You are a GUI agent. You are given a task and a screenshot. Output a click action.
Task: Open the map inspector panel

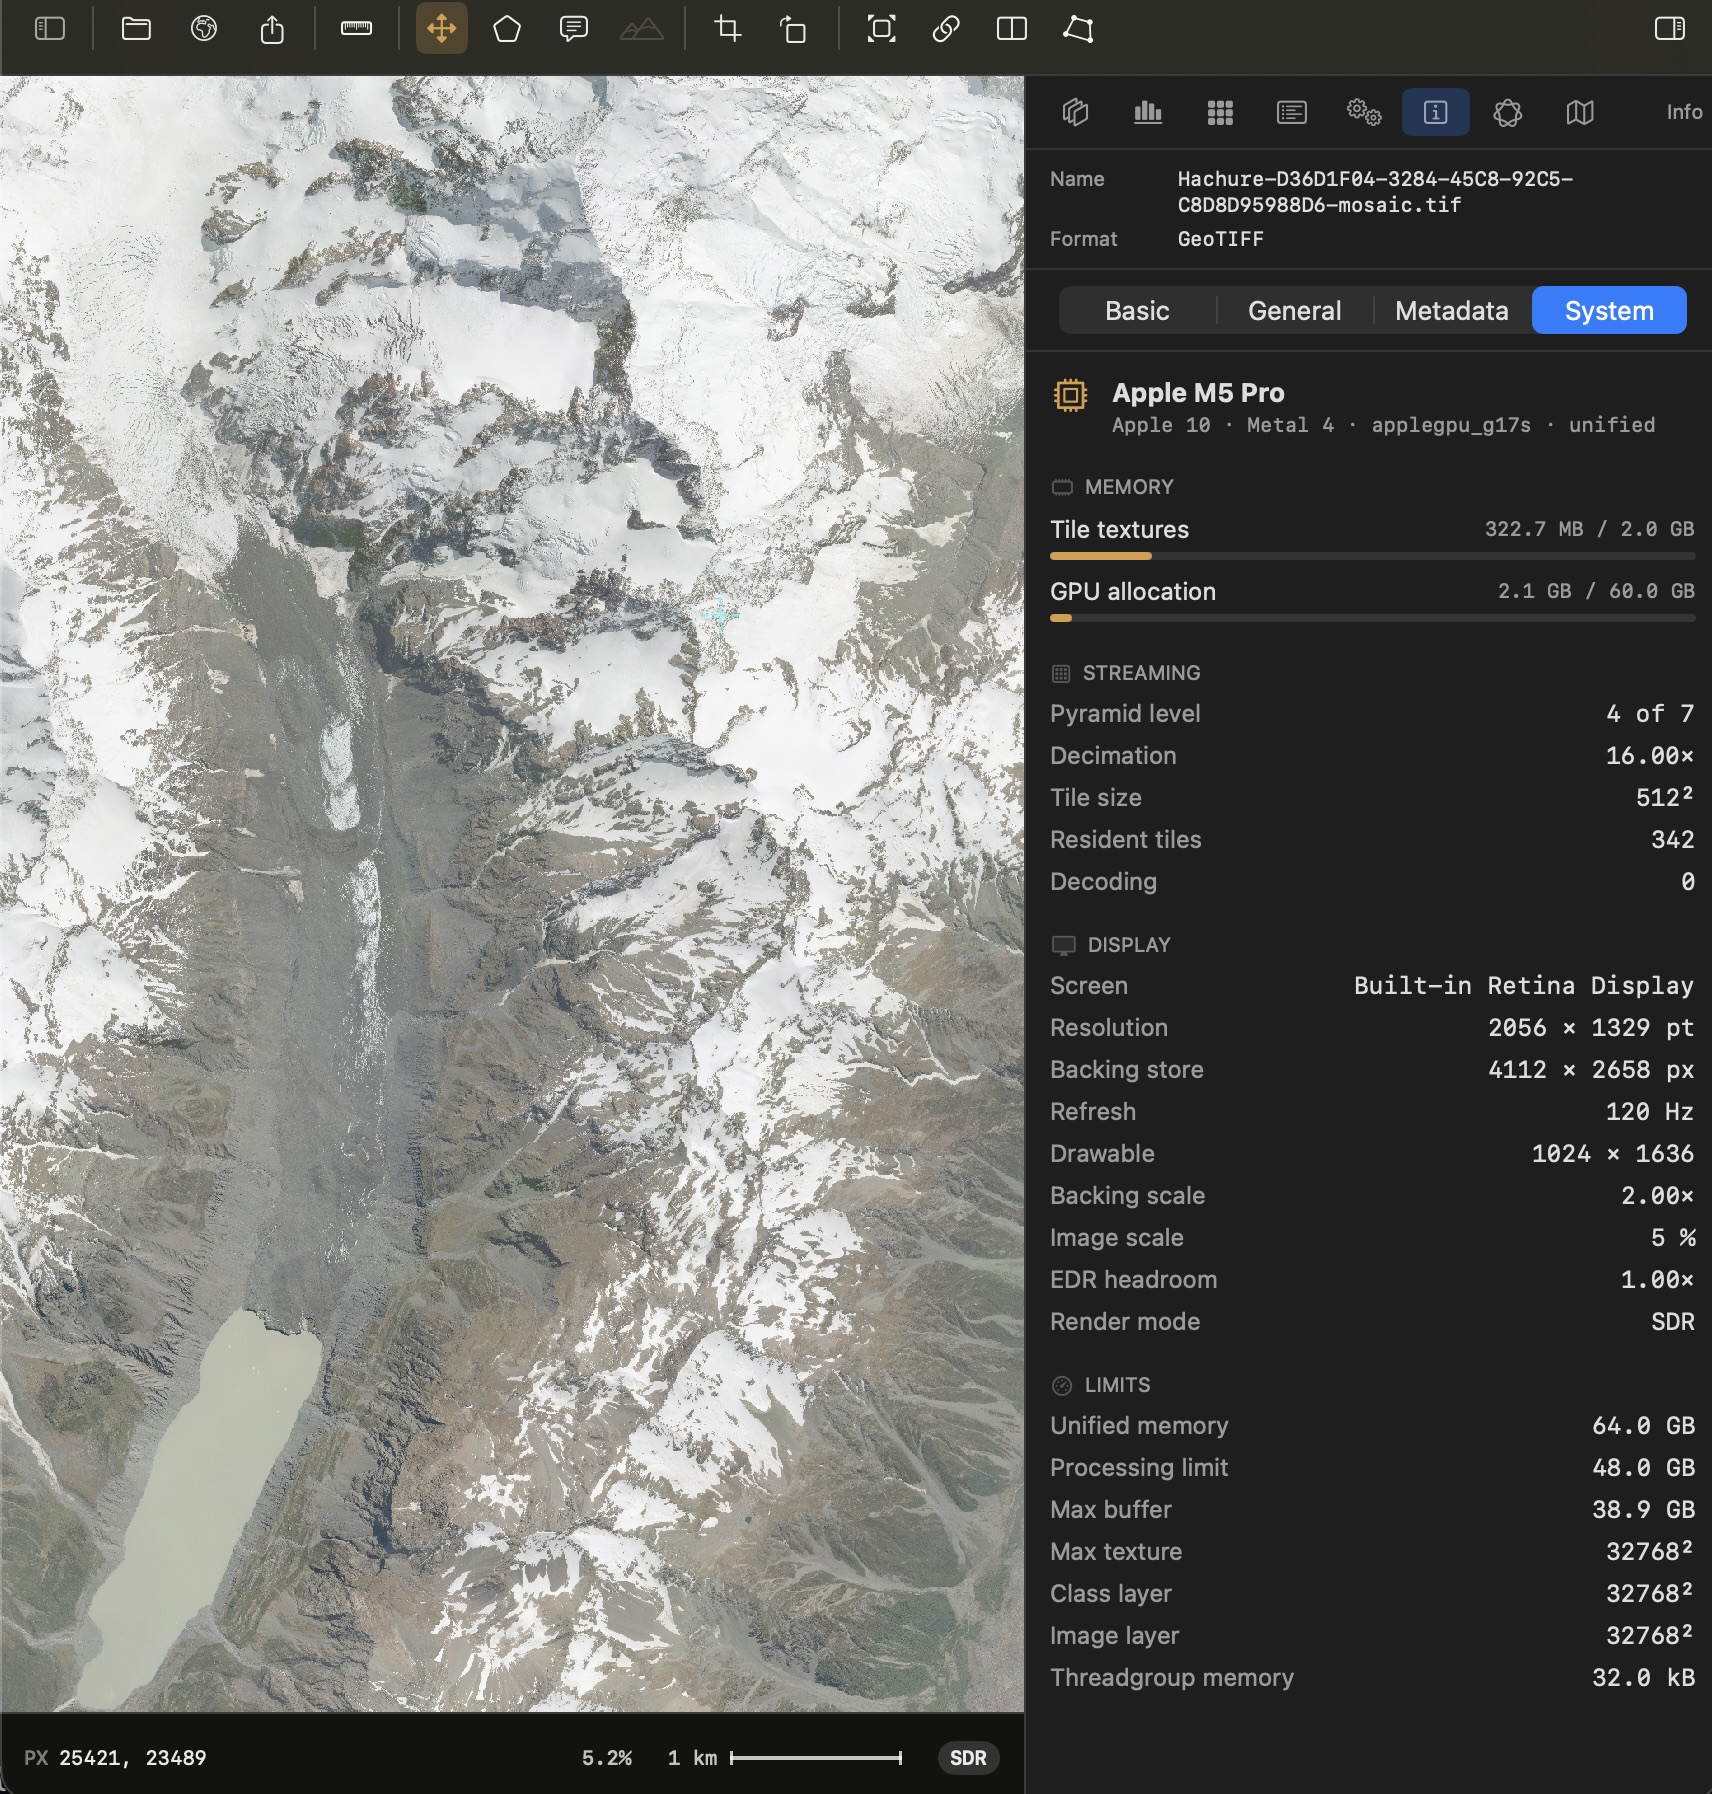point(1580,112)
